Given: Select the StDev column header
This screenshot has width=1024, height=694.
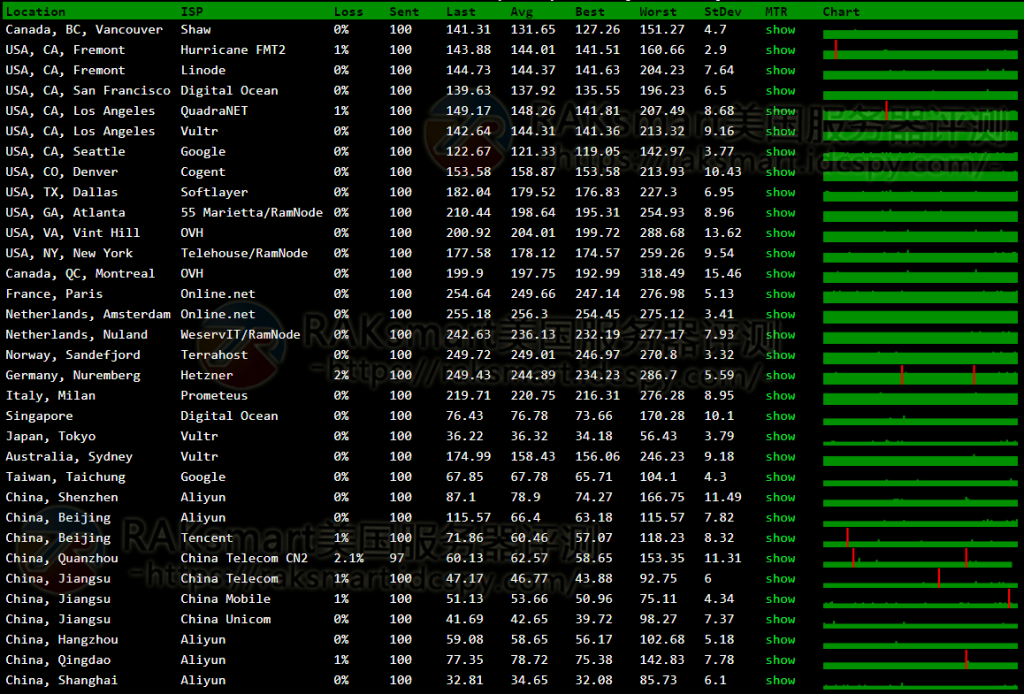Looking at the screenshot, I should click(722, 12).
